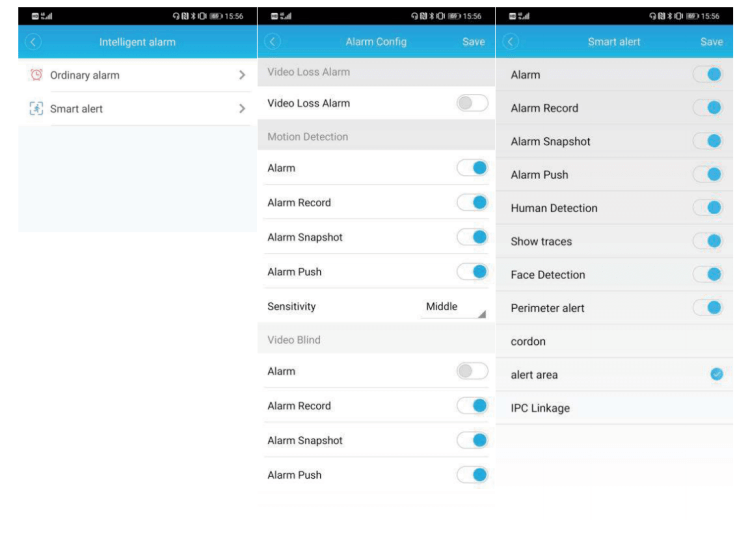Tap the Show traces label
This screenshot has width=750, height=556.
tap(541, 241)
